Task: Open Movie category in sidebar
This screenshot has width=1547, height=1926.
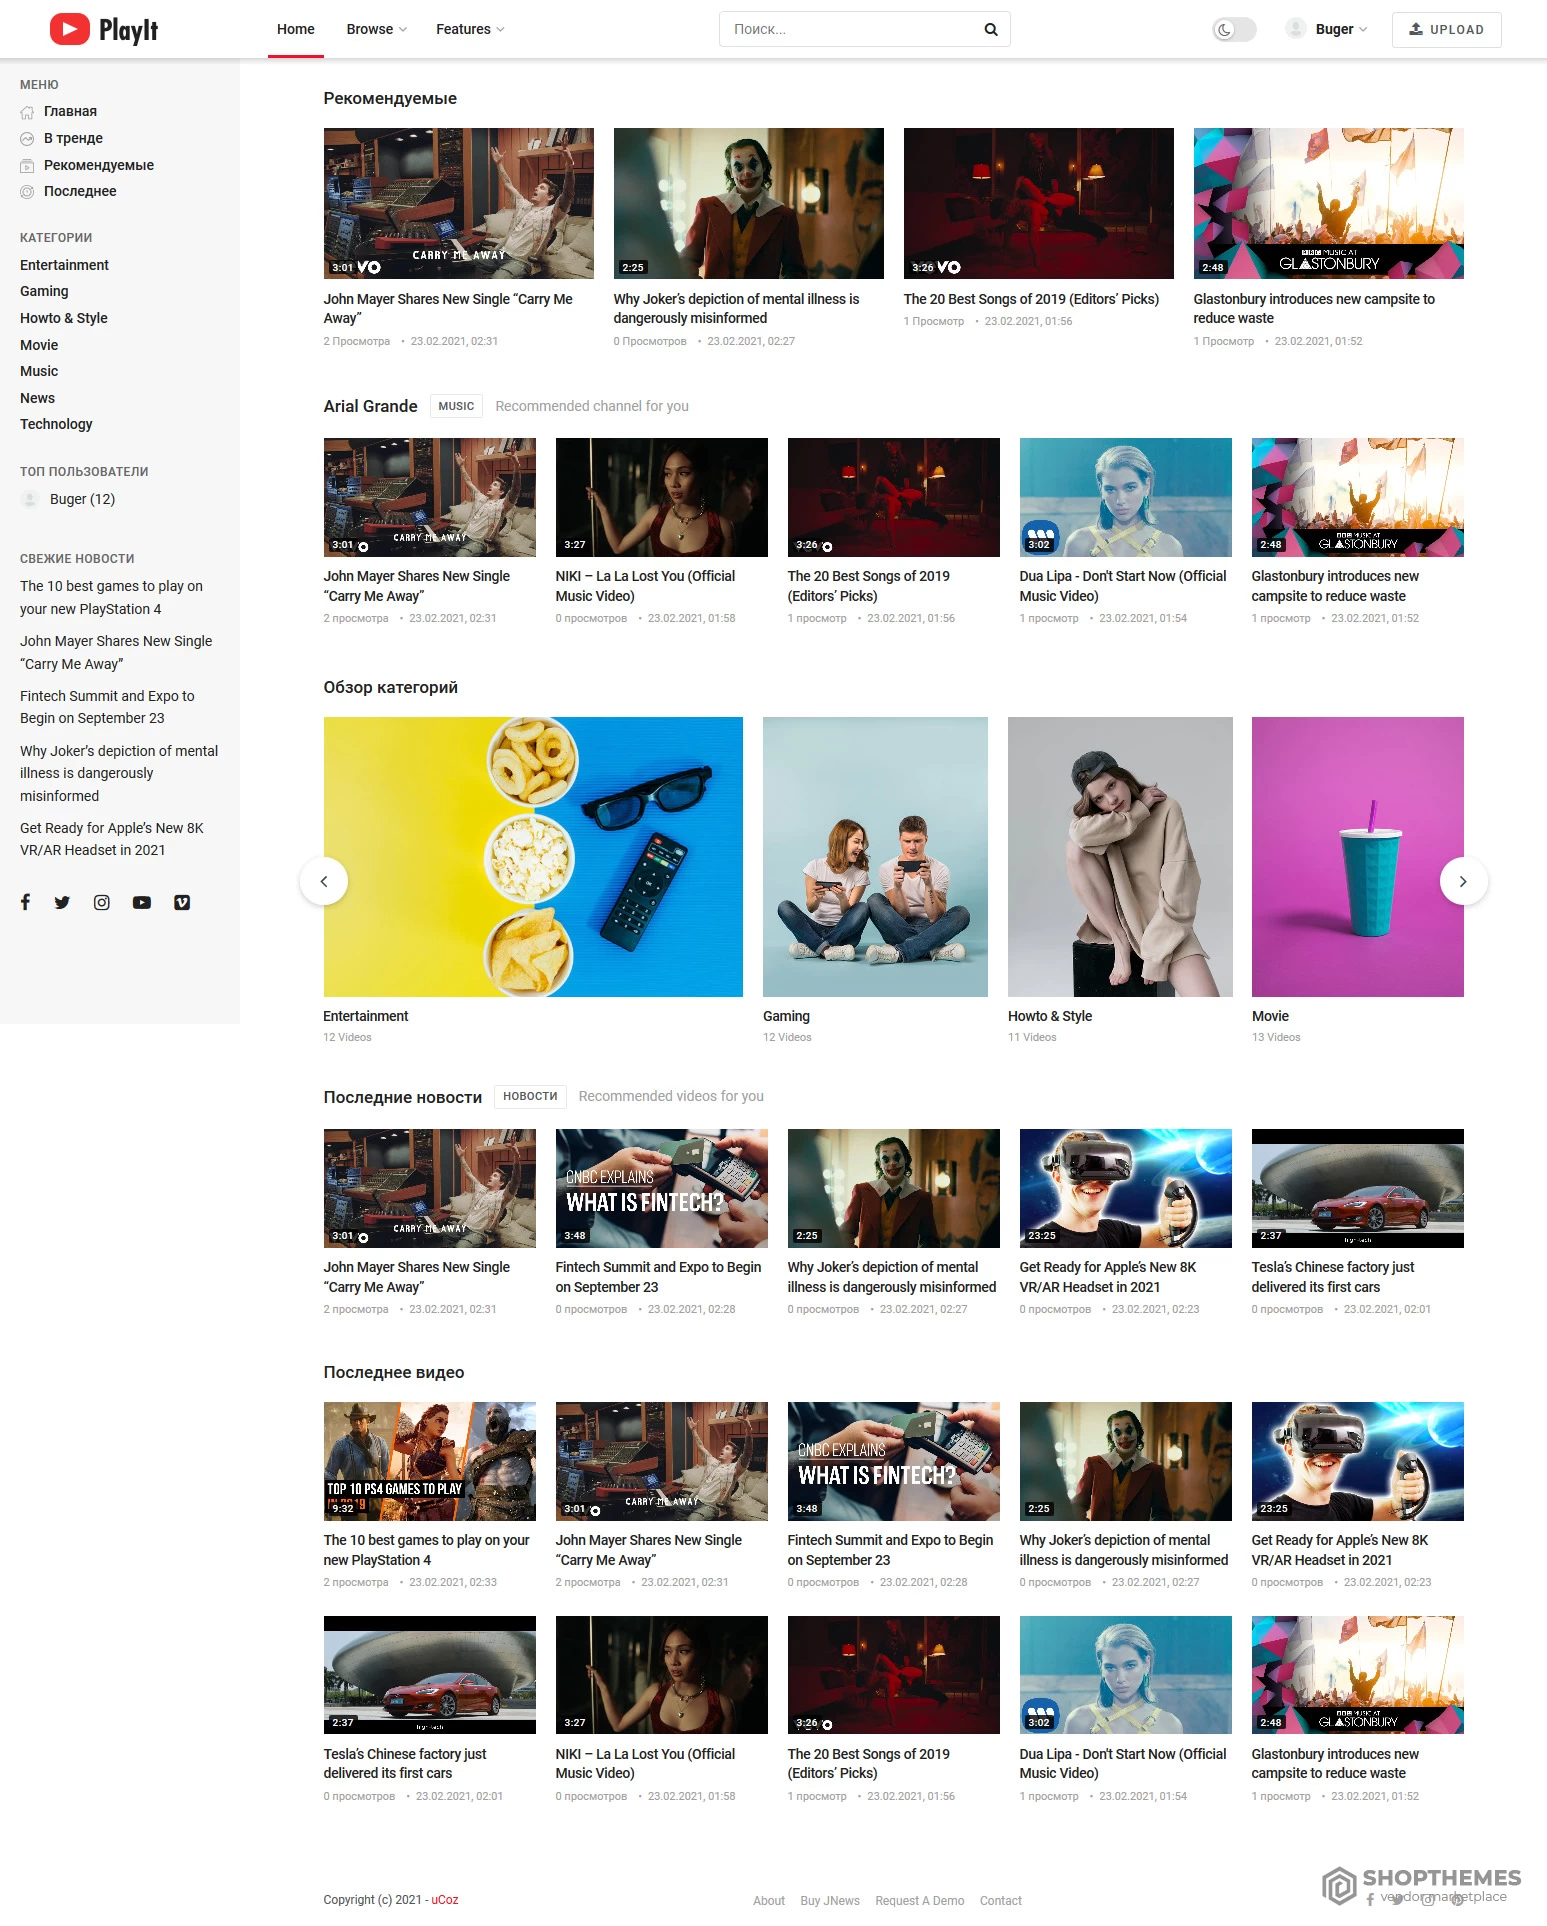Action: tap(39, 345)
